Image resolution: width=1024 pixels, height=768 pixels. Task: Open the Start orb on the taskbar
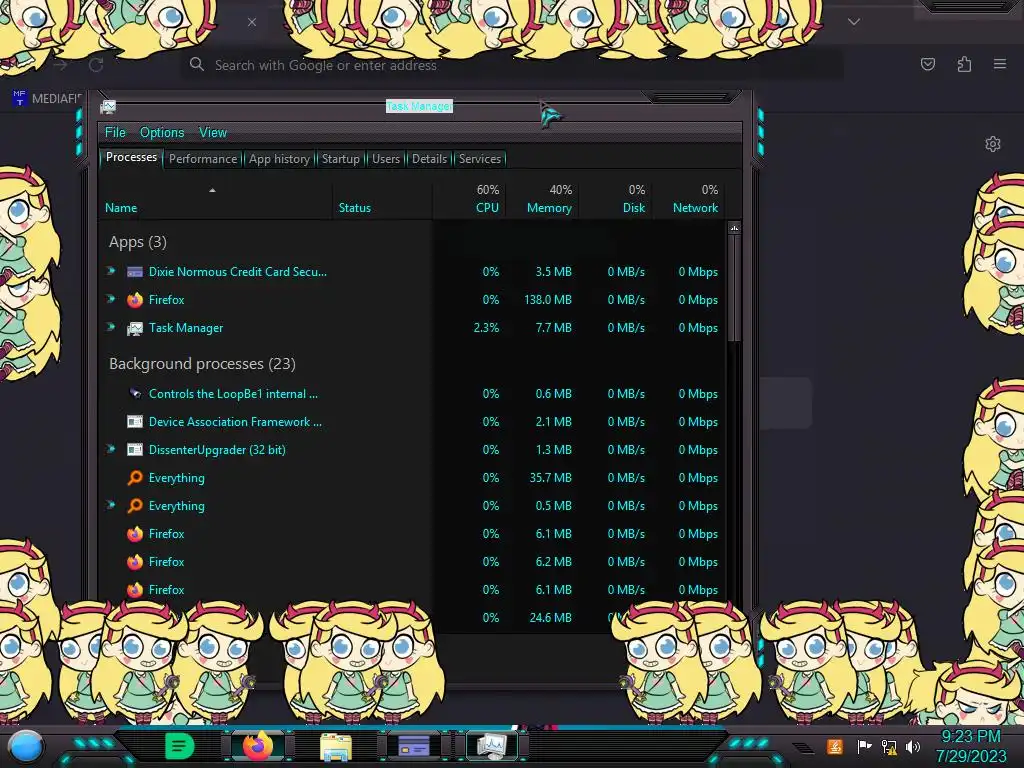click(26, 747)
